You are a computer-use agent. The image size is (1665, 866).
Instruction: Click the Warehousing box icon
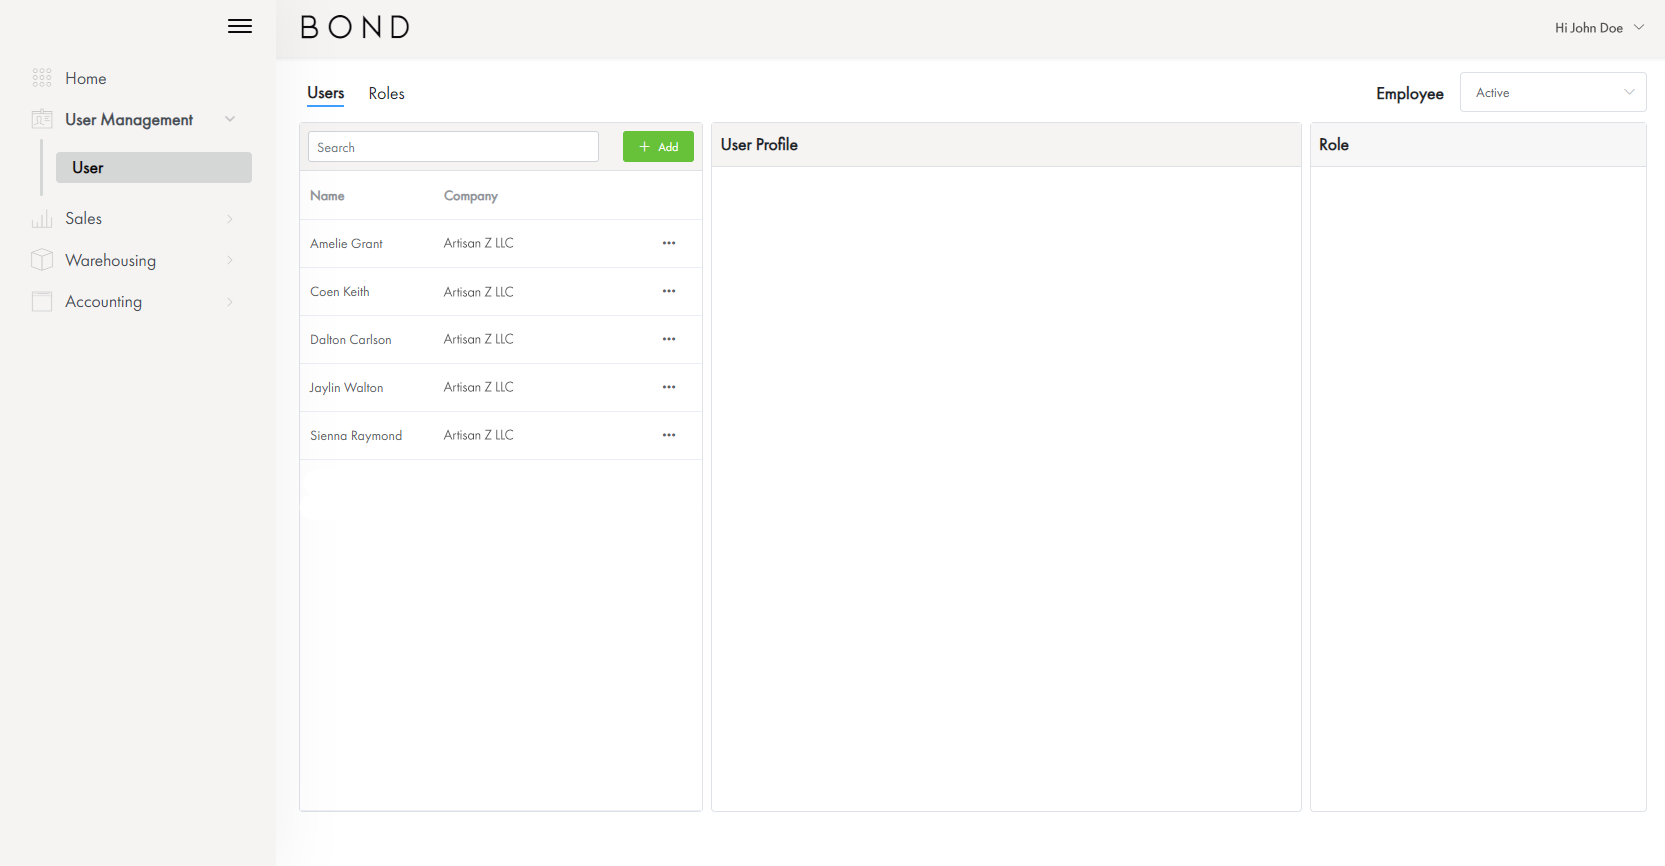pos(42,260)
